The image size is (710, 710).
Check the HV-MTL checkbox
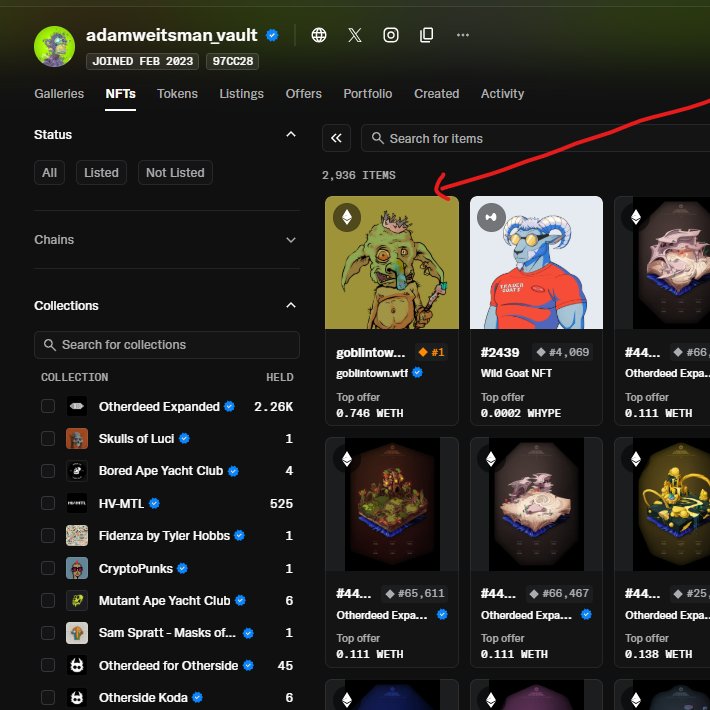[48, 503]
